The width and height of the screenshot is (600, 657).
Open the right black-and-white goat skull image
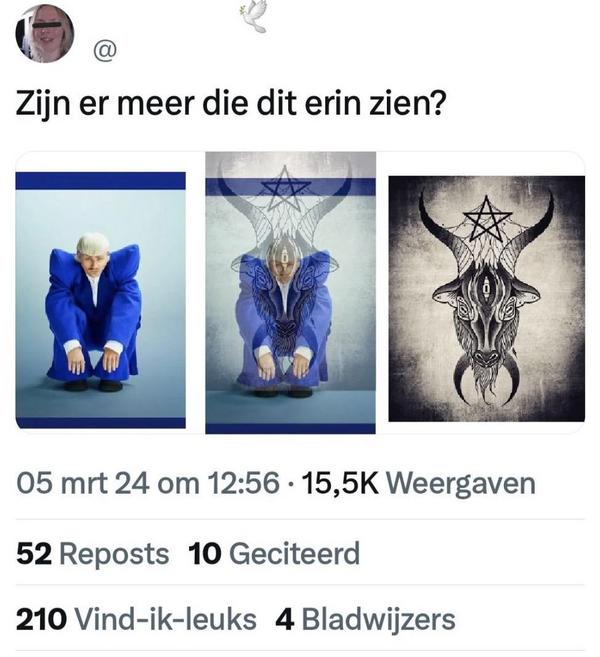tap(486, 299)
